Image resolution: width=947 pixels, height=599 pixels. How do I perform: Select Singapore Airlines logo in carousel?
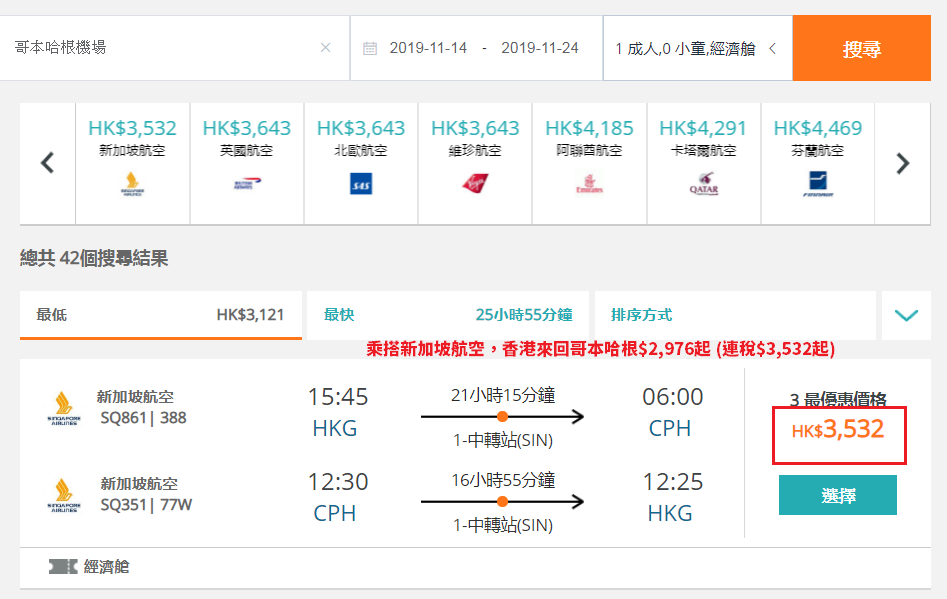pyautogui.click(x=132, y=184)
